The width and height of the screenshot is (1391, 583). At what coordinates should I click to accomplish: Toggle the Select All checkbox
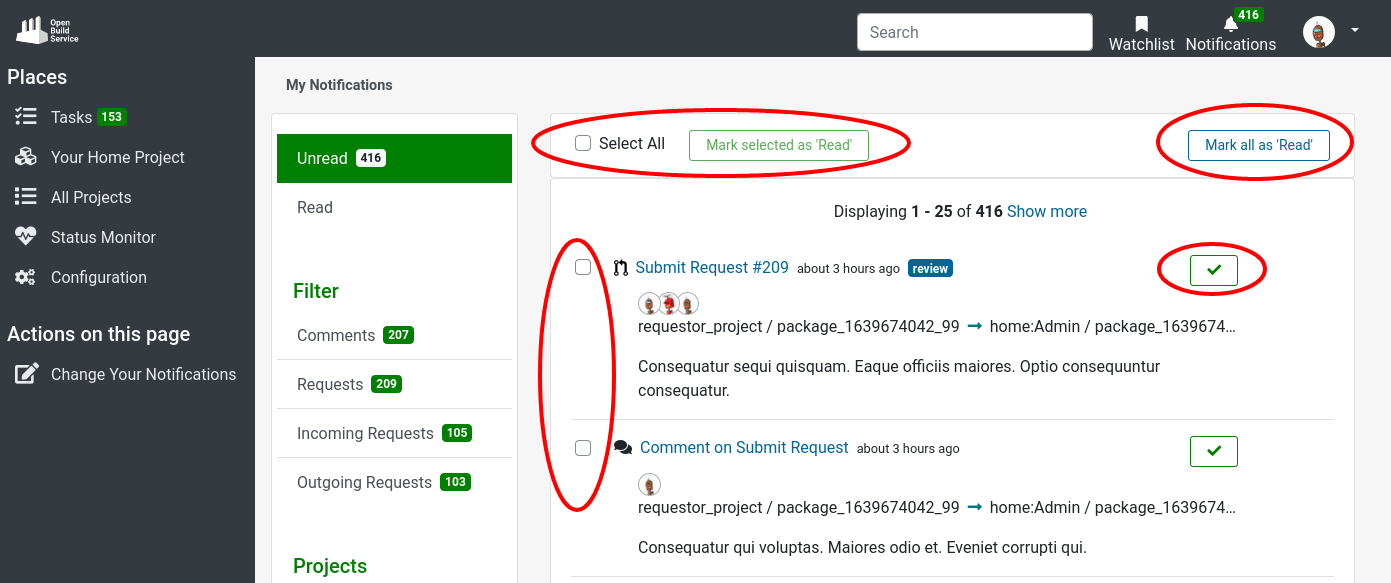(x=583, y=144)
